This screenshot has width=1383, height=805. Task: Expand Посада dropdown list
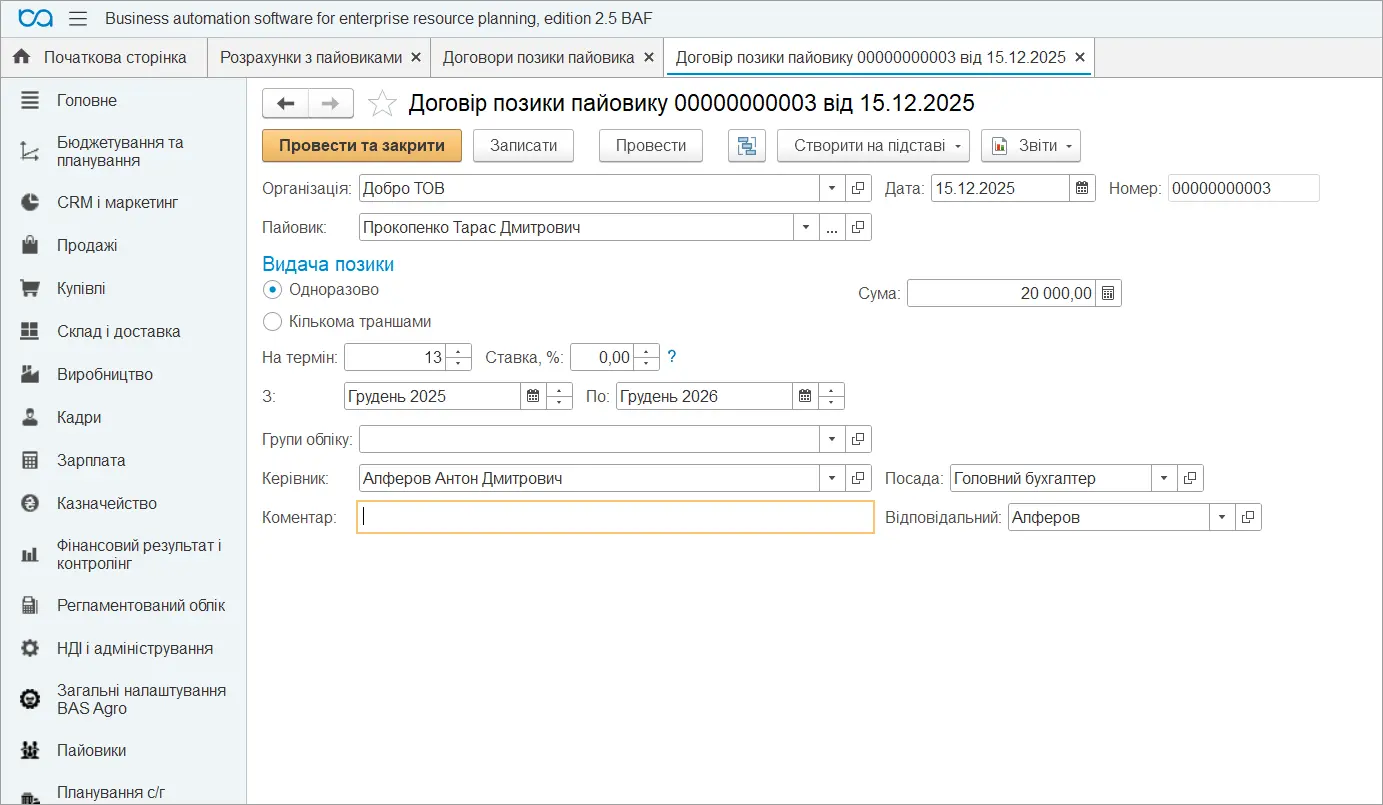(x=1164, y=478)
